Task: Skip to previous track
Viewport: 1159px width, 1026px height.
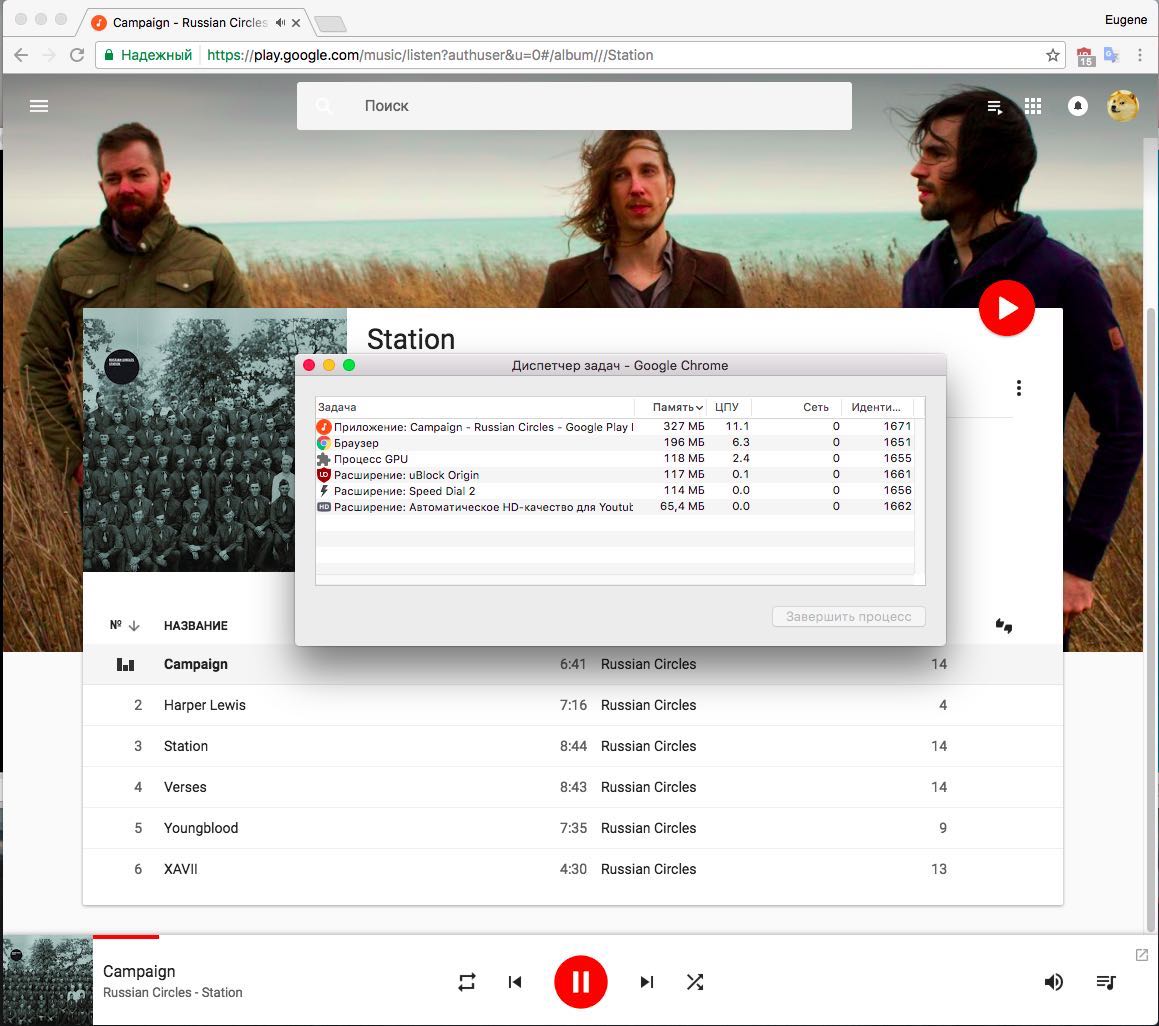Action: [515, 982]
